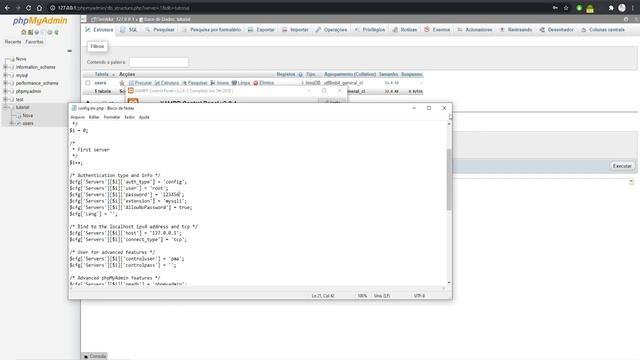Go back in the browser
The height and width of the screenshot is (360, 640).
click(x=7, y=8)
